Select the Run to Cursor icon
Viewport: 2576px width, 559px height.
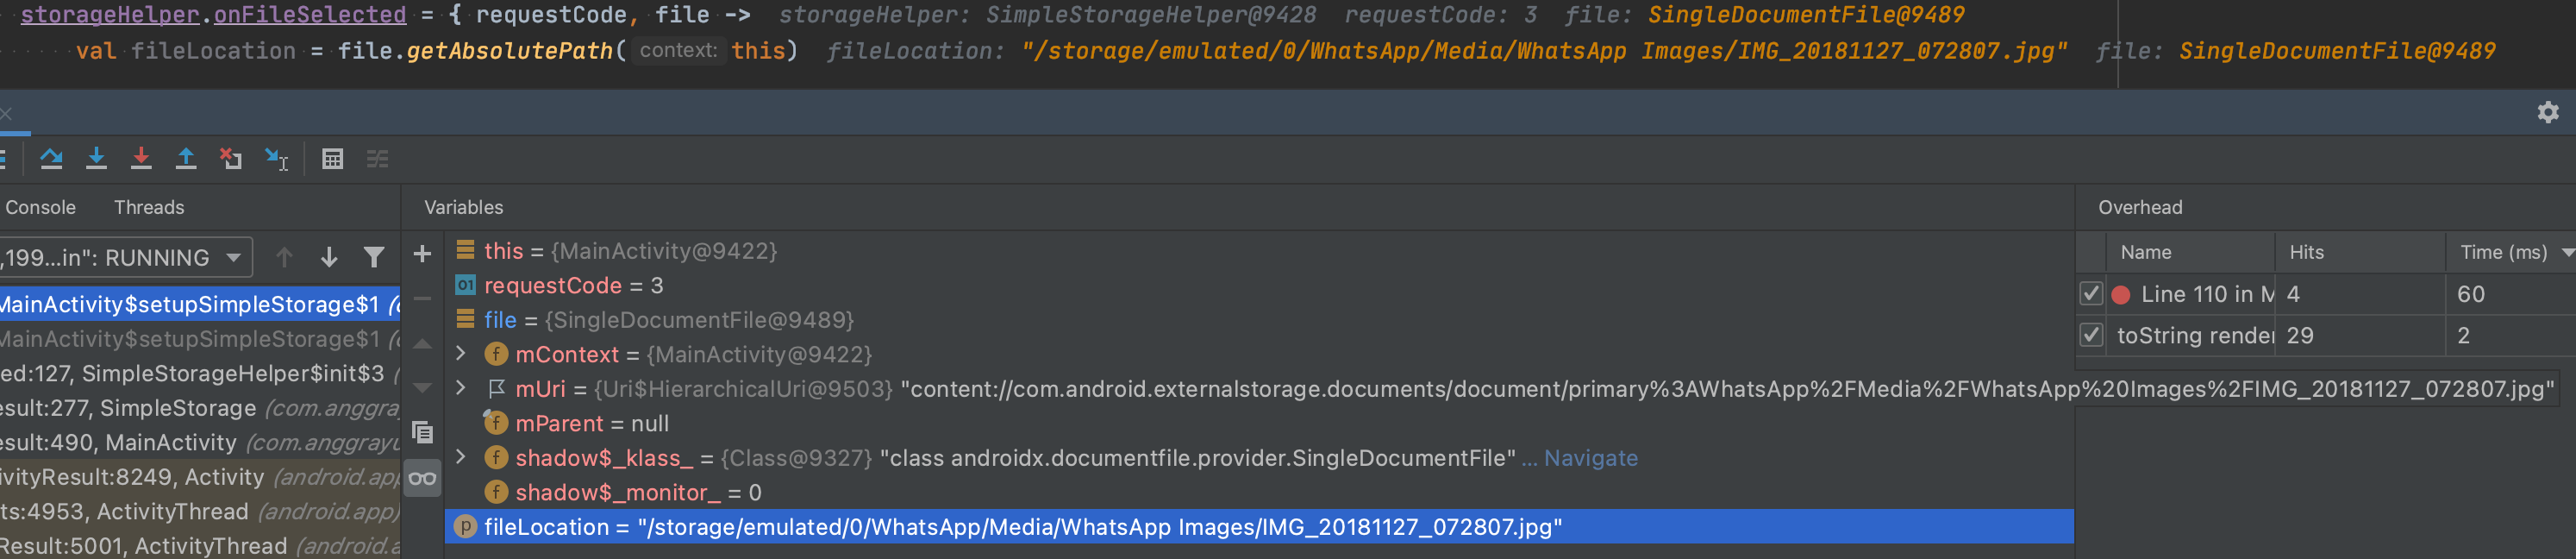[277, 158]
